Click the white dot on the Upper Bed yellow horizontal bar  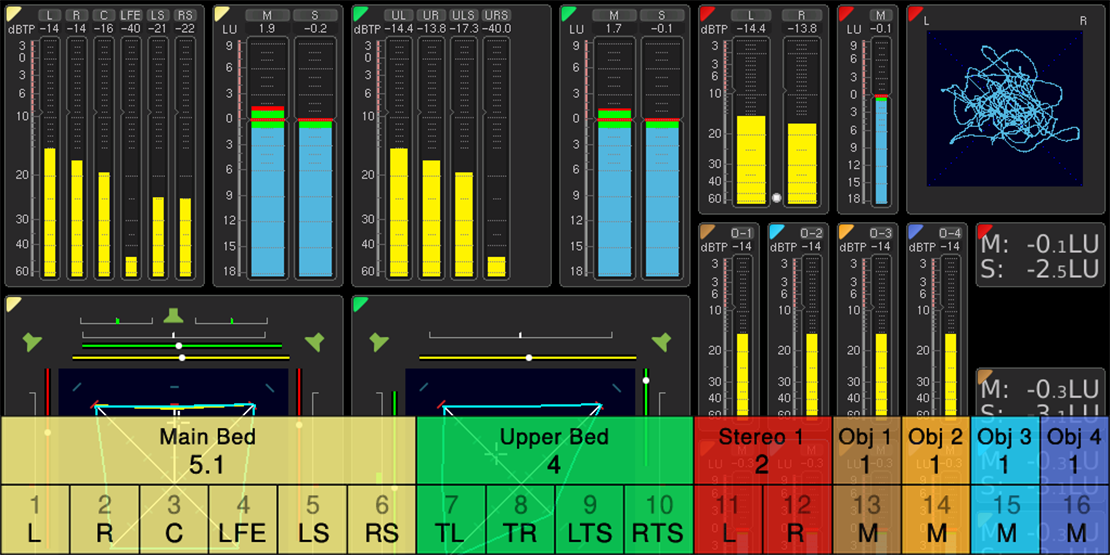tap(529, 357)
